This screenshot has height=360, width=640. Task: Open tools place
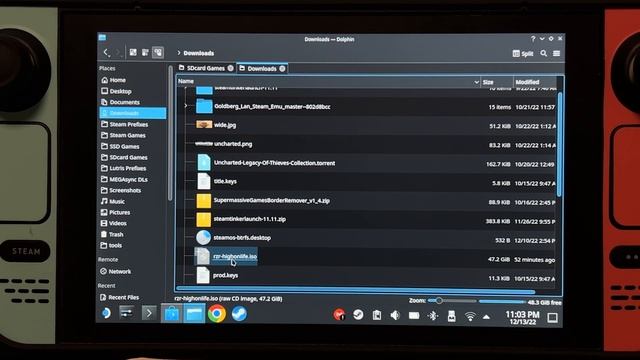(111, 245)
